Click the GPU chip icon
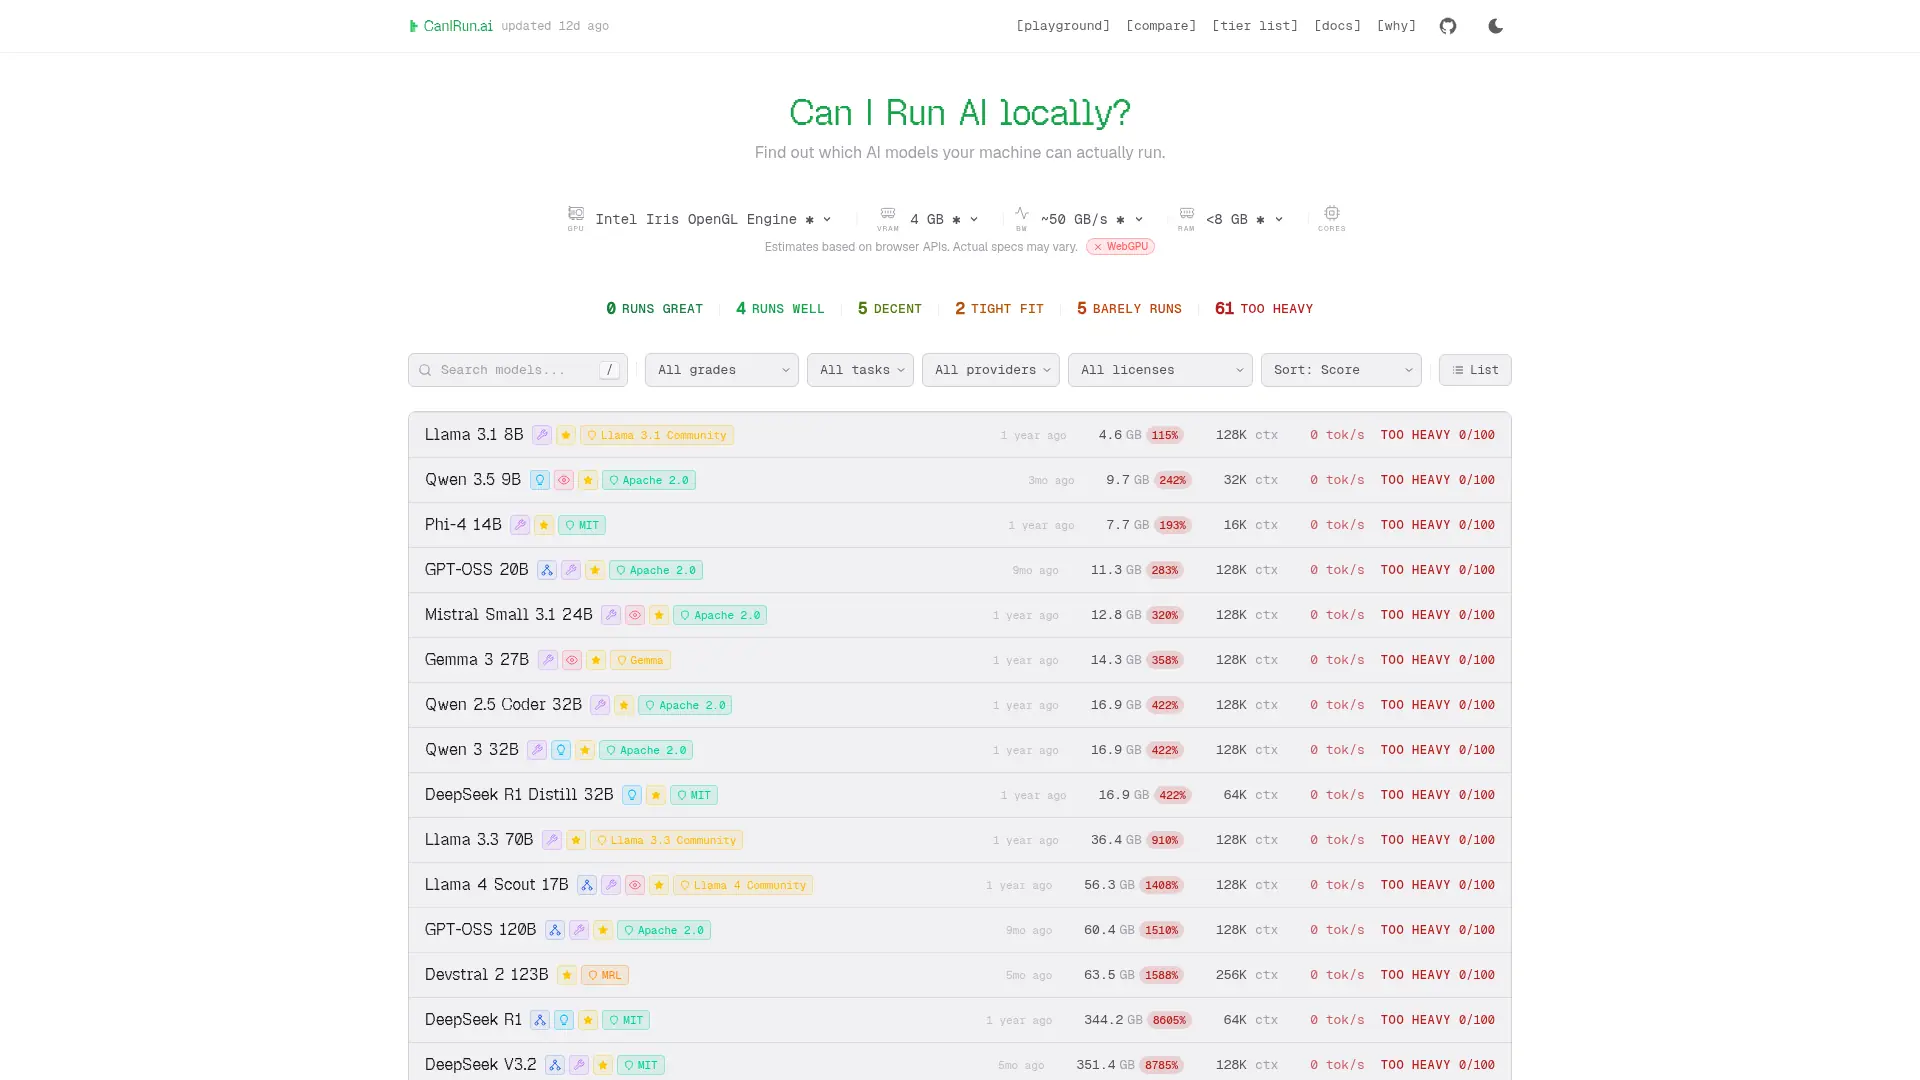This screenshot has height=1080, width=1920. (x=576, y=213)
